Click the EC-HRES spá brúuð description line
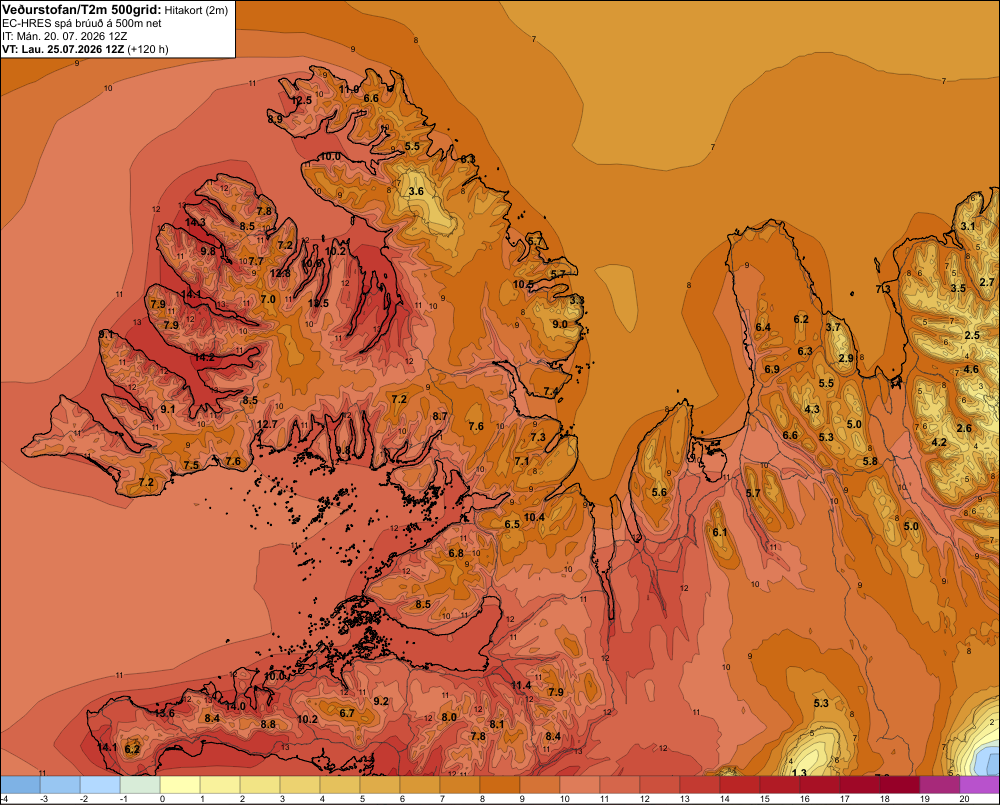The image size is (1000, 805). (x=82, y=24)
